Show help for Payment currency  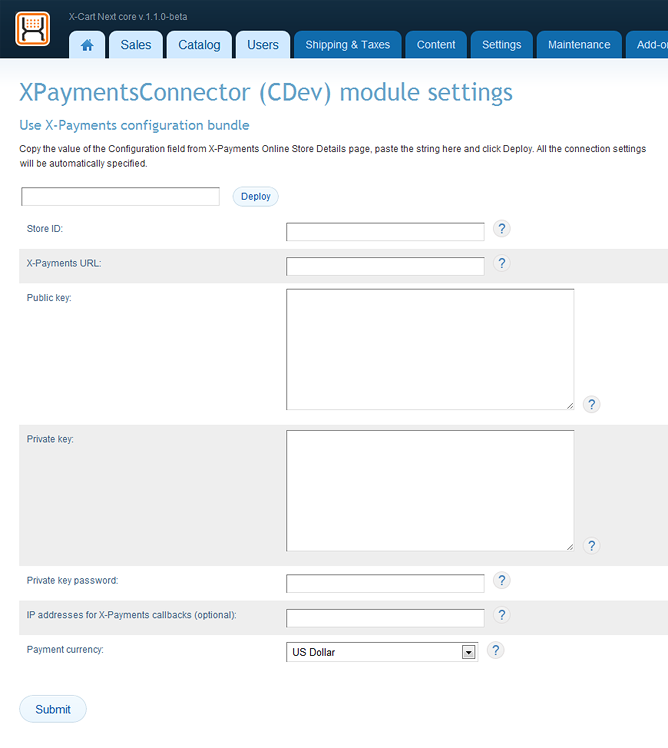pos(495,650)
